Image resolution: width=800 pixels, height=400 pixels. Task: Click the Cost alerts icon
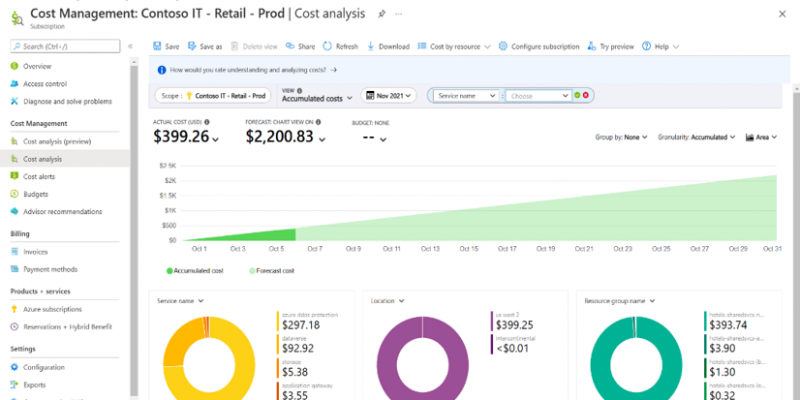(15, 176)
